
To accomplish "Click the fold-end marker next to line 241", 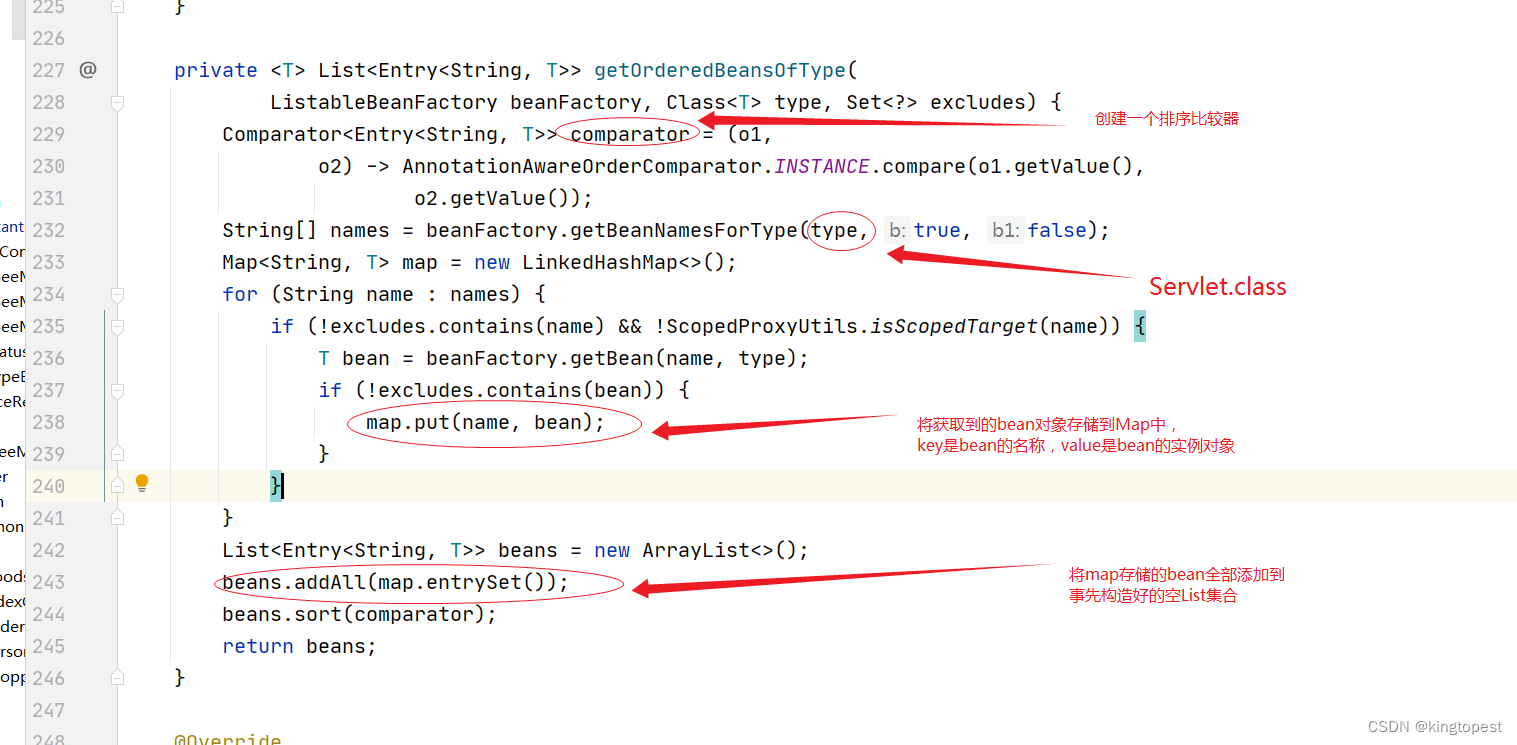I will [x=117, y=518].
